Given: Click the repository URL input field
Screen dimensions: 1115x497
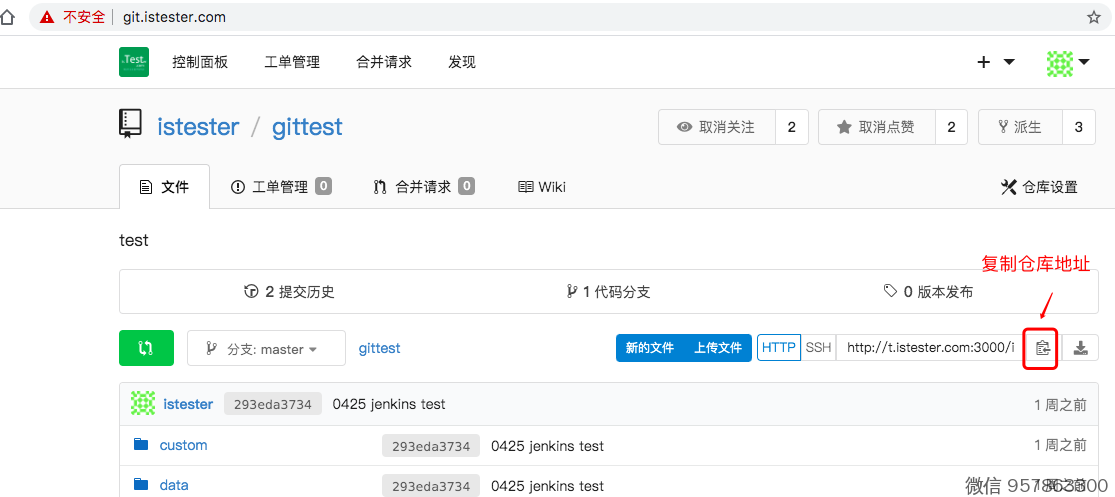Looking at the screenshot, I should (930, 348).
